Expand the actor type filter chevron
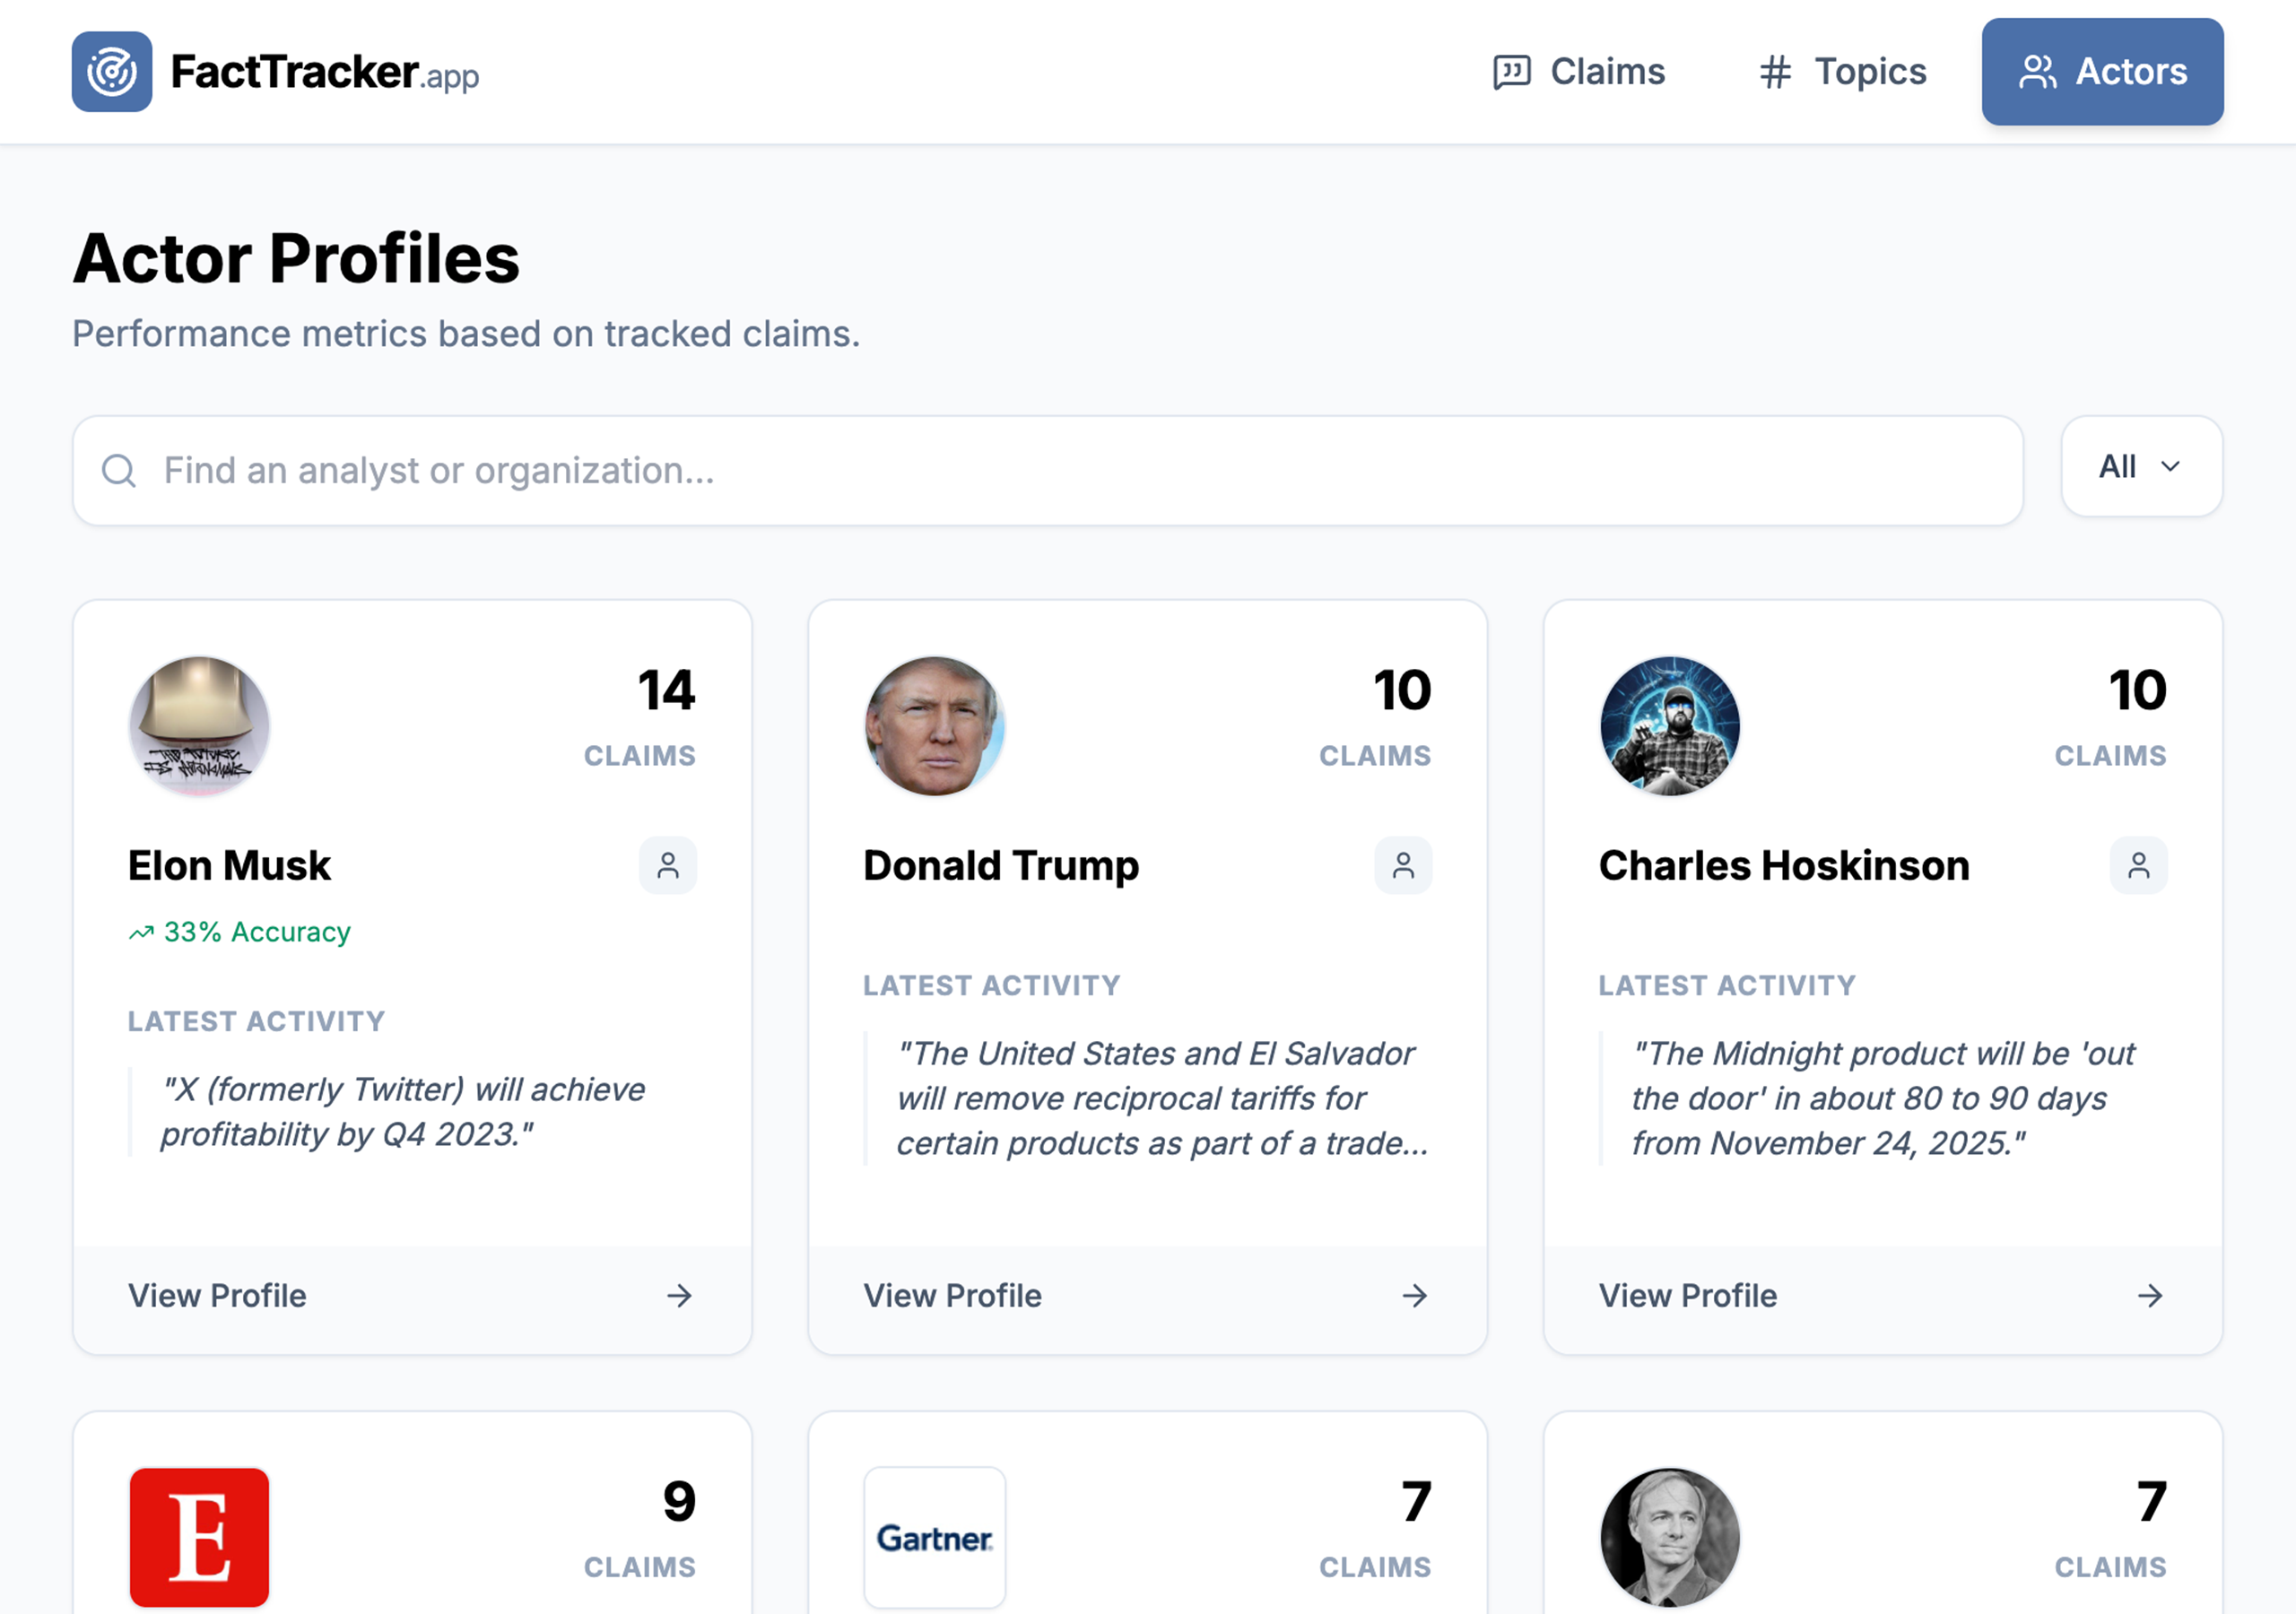2296x1614 pixels. pyautogui.click(x=2172, y=467)
